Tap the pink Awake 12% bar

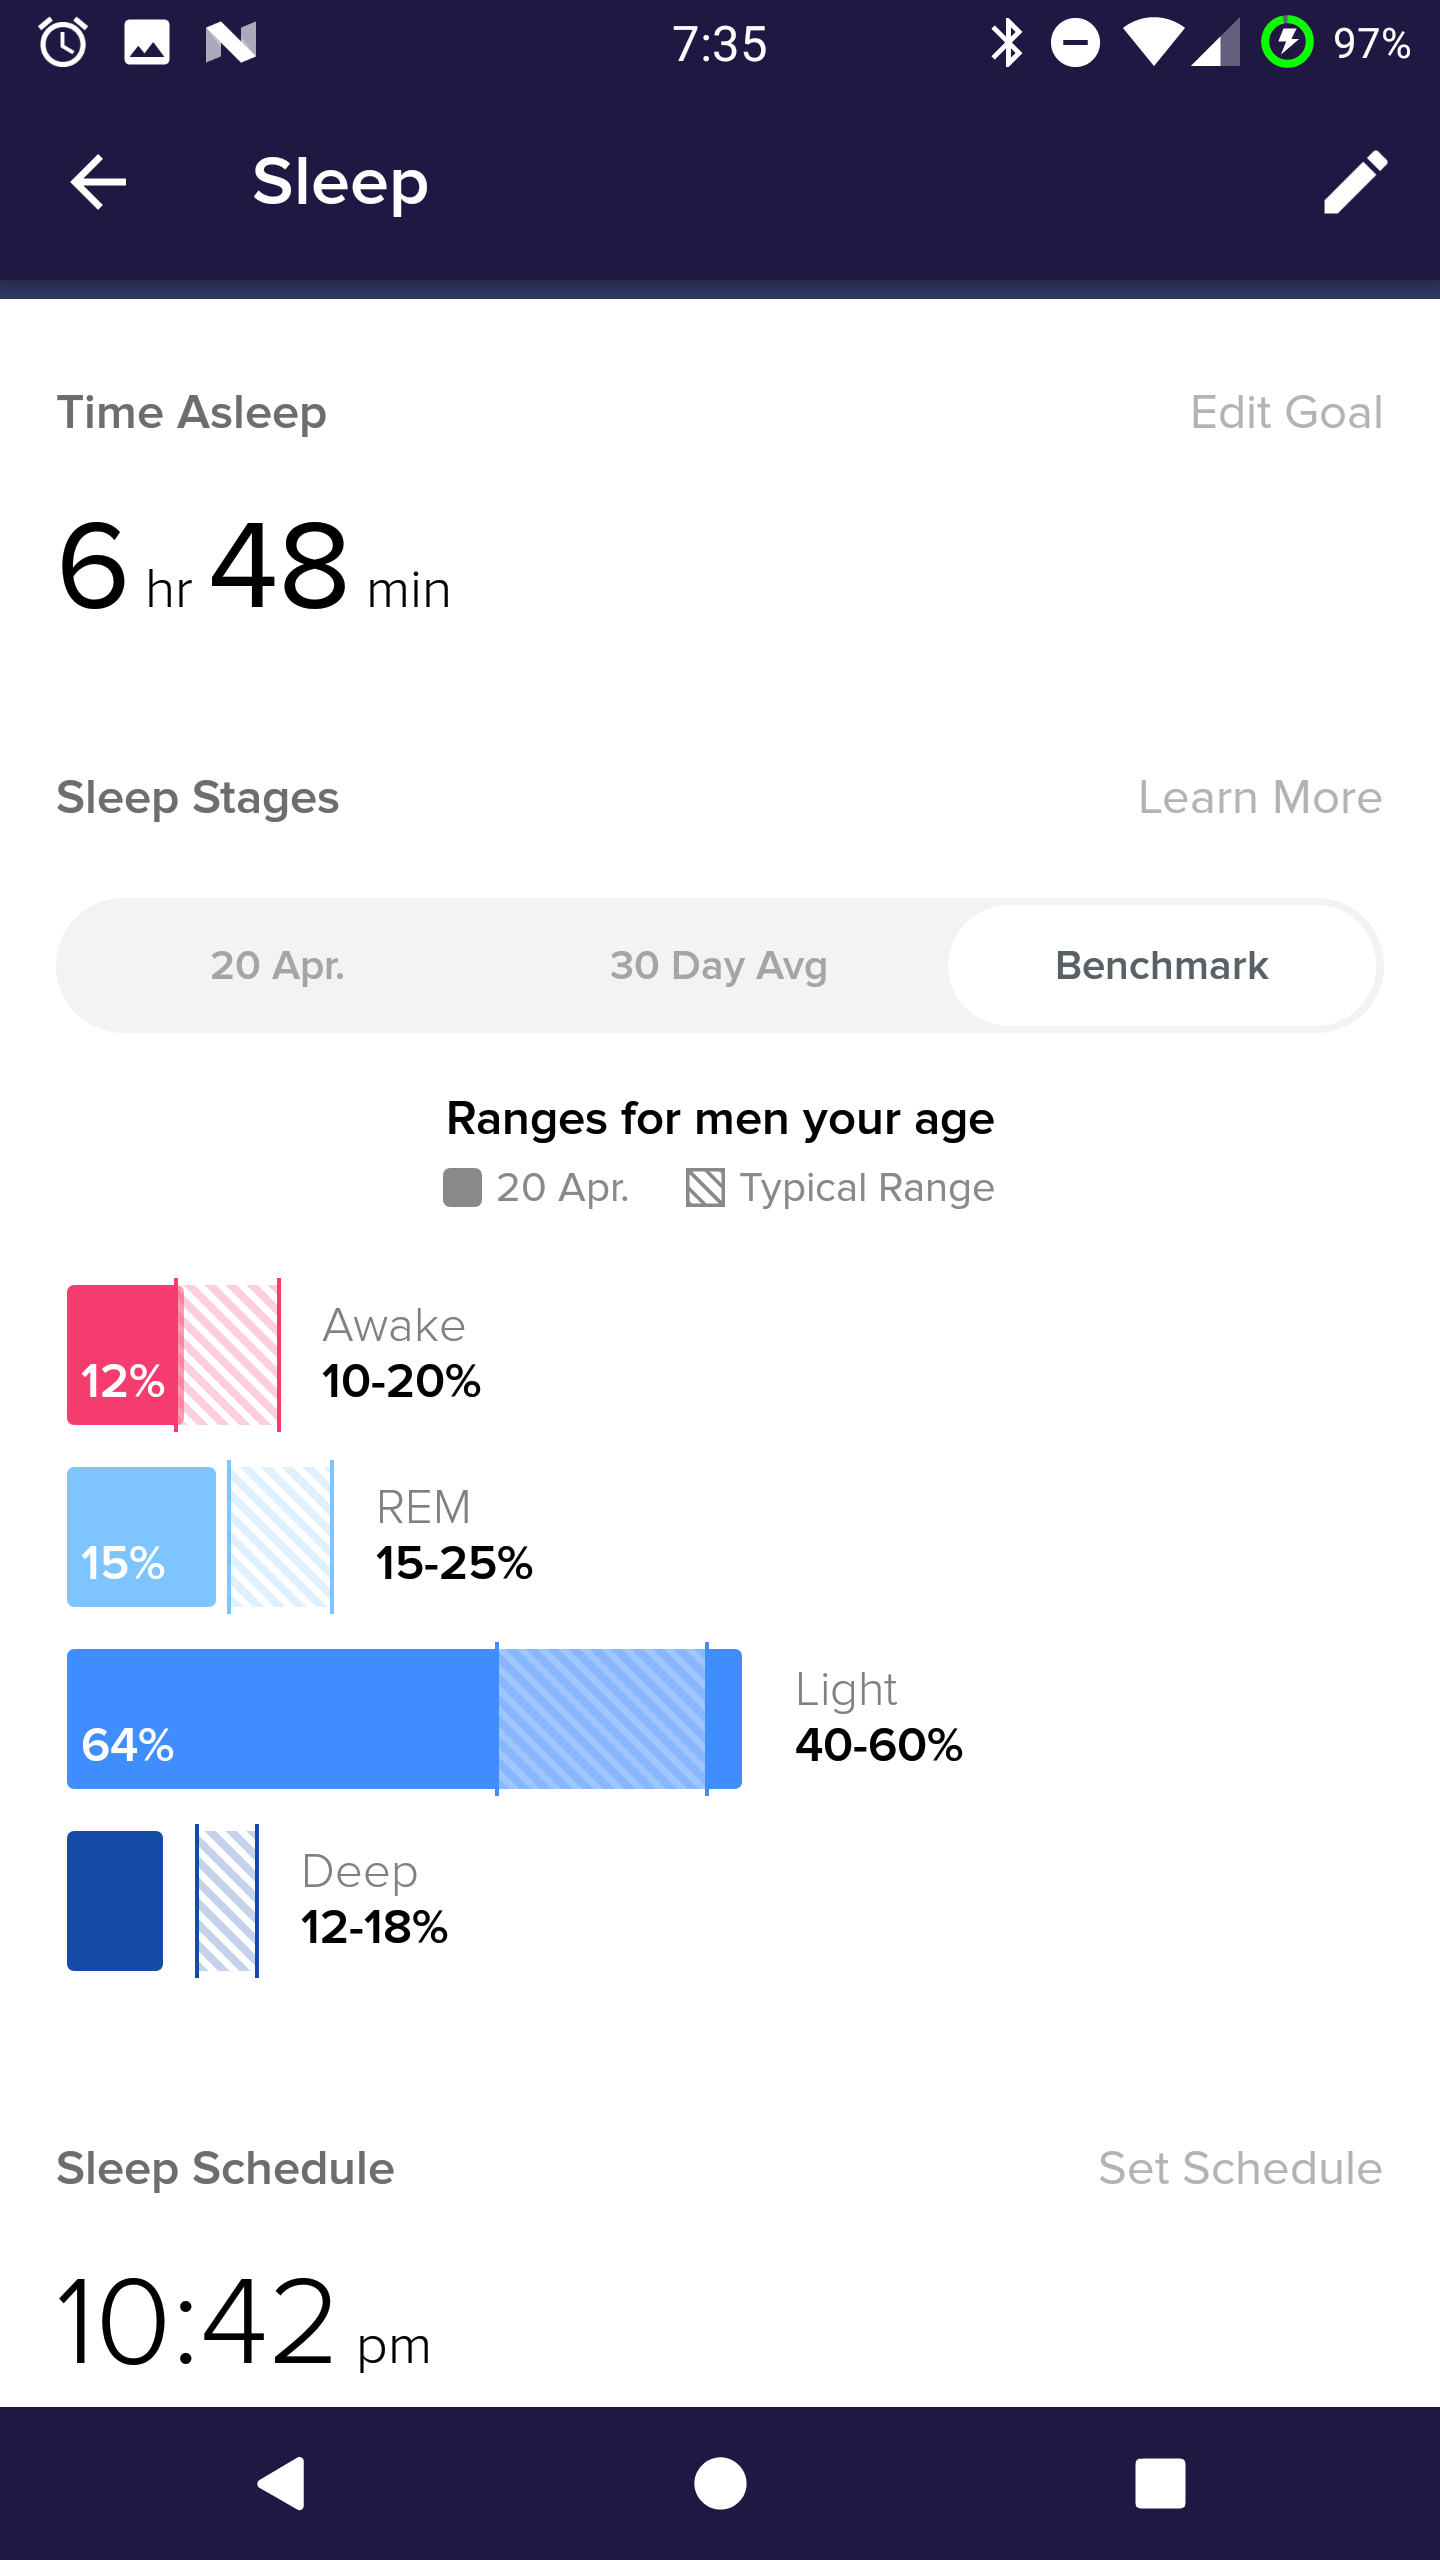(x=122, y=1355)
